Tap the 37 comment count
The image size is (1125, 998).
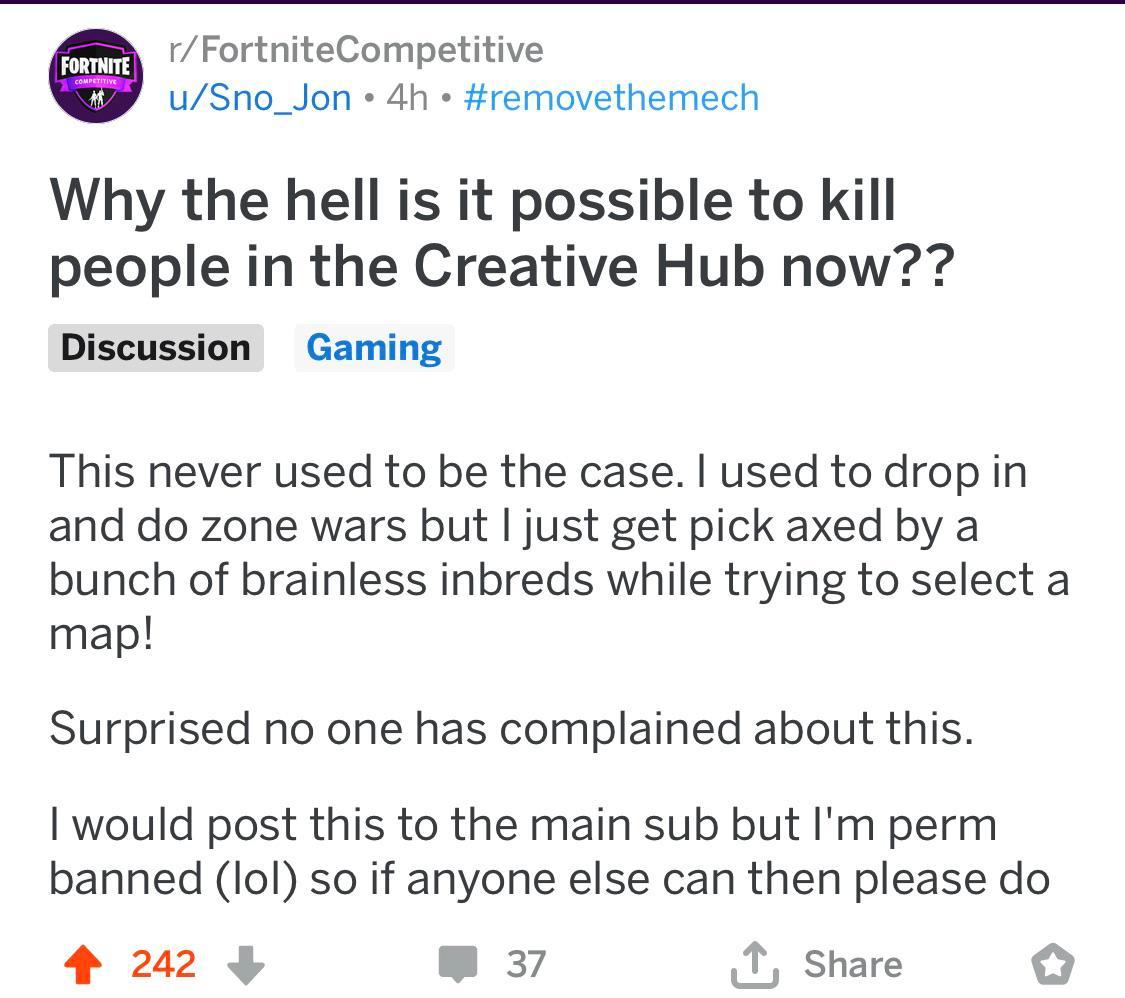524,964
